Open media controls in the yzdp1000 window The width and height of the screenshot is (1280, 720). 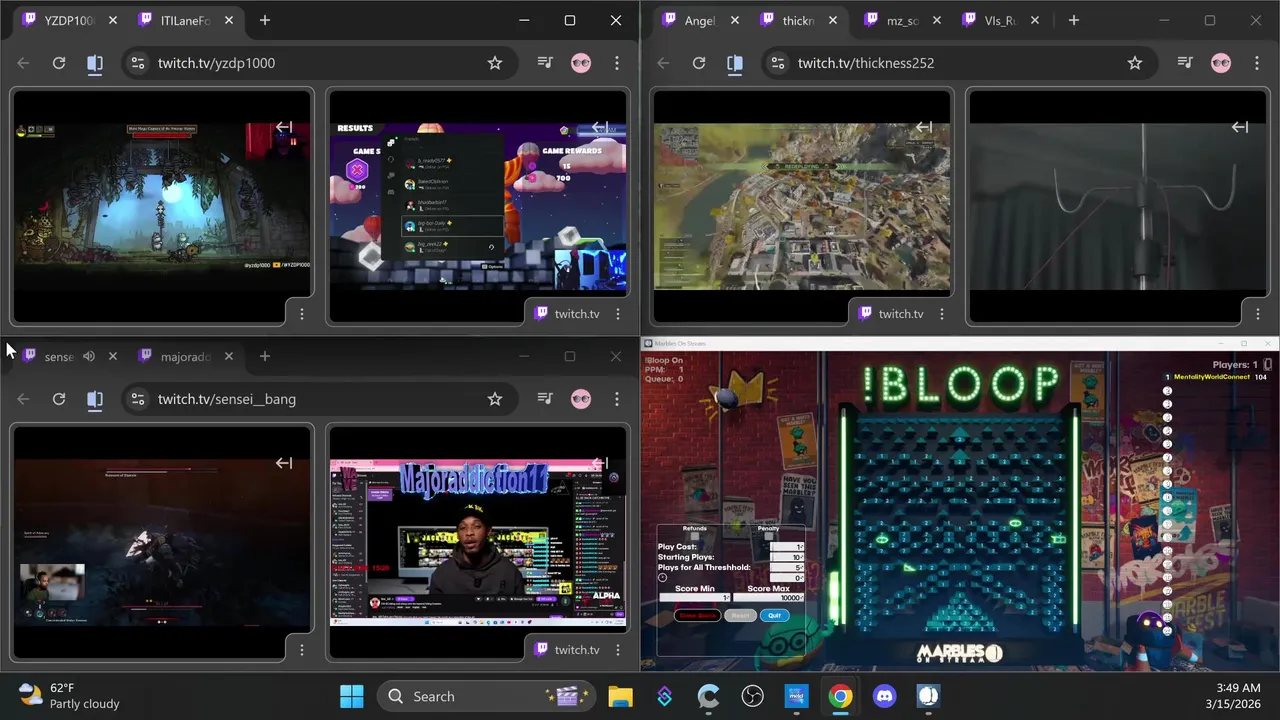pos(545,63)
